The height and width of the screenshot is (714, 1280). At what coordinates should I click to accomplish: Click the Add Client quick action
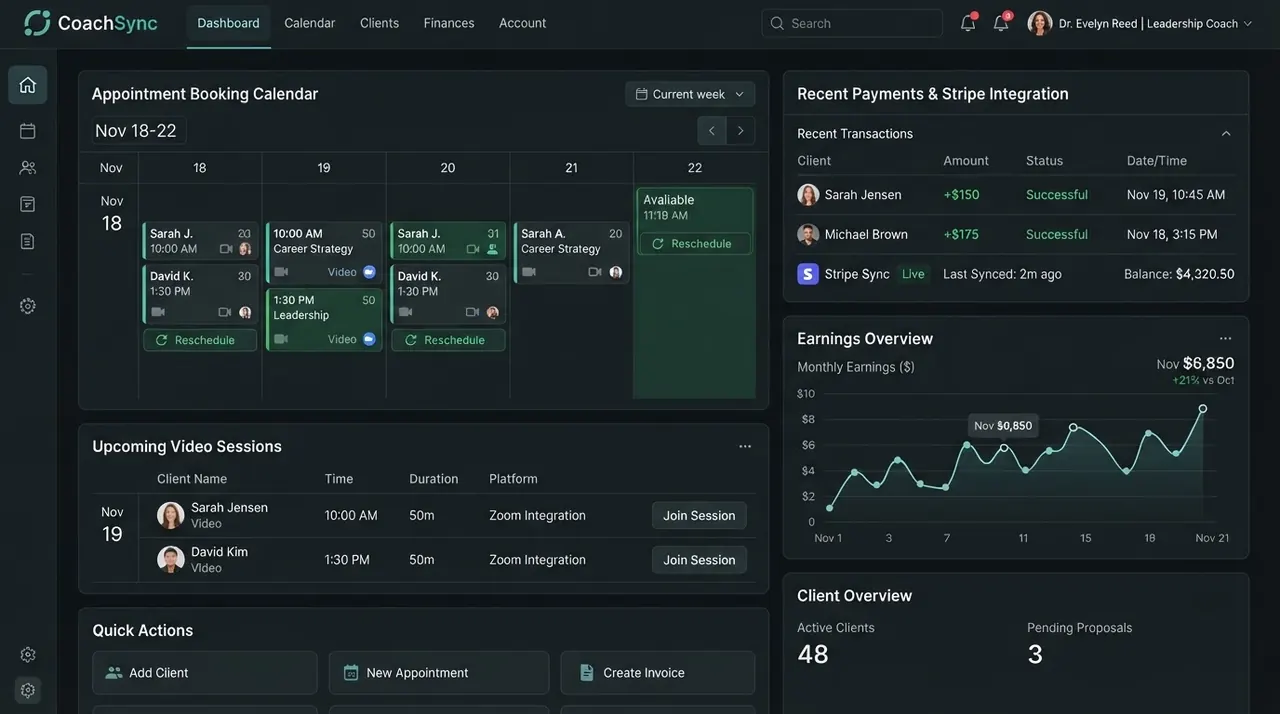click(x=205, y=673)
